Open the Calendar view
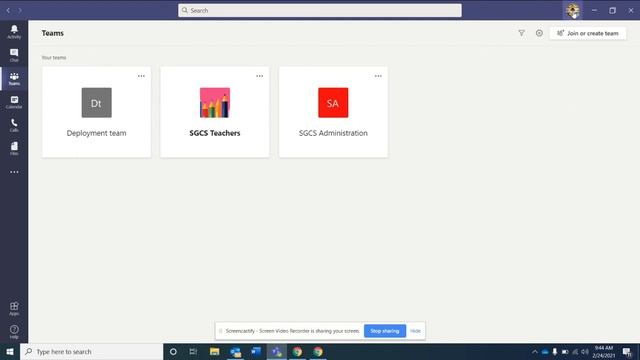 [x=14, y=102]
